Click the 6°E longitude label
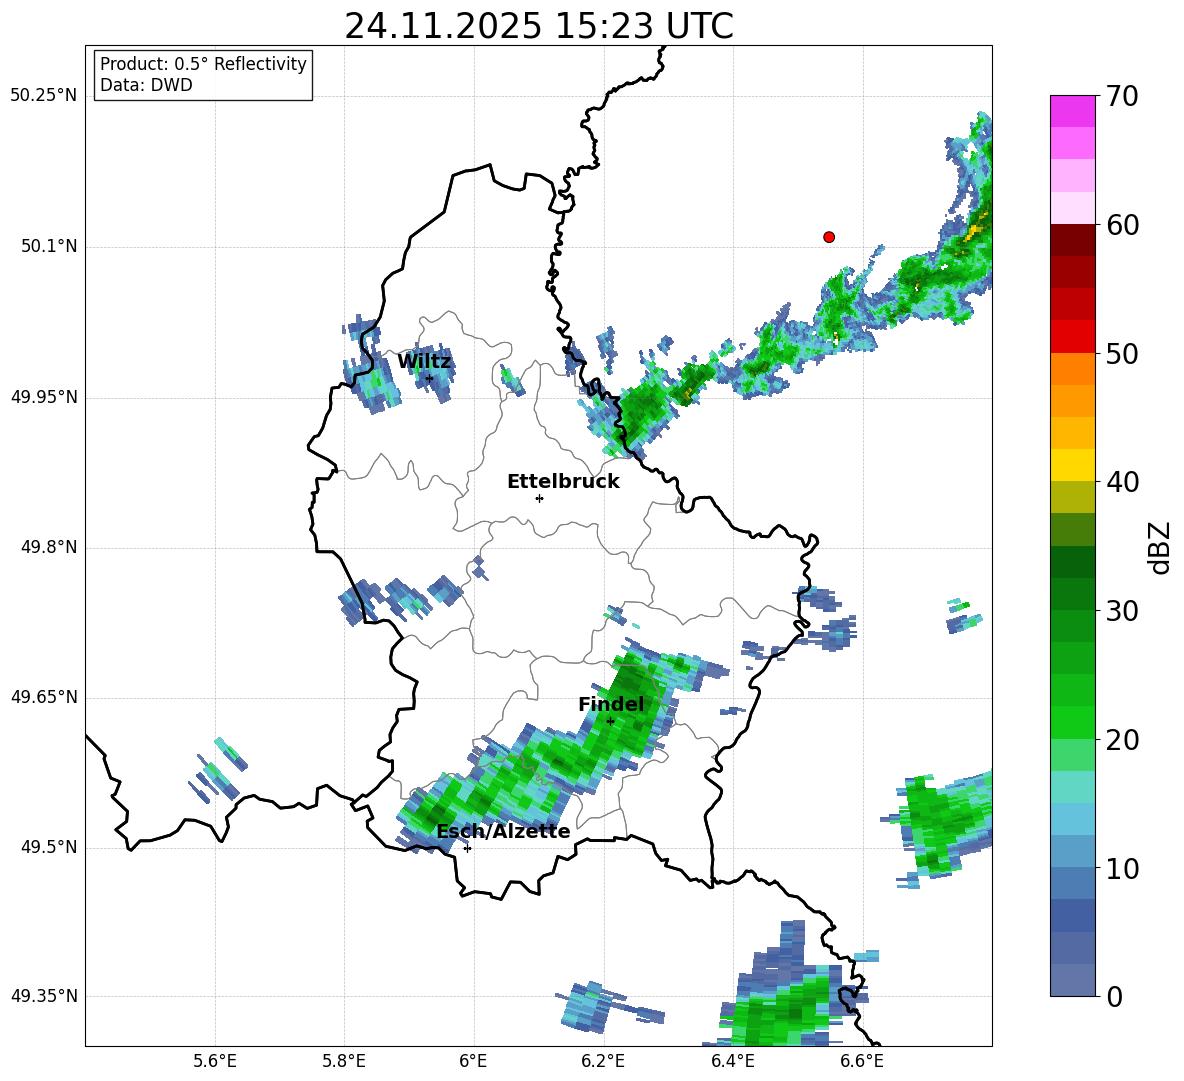The width and height of the screenshot is (1184, 1081). coord(473,1061)
